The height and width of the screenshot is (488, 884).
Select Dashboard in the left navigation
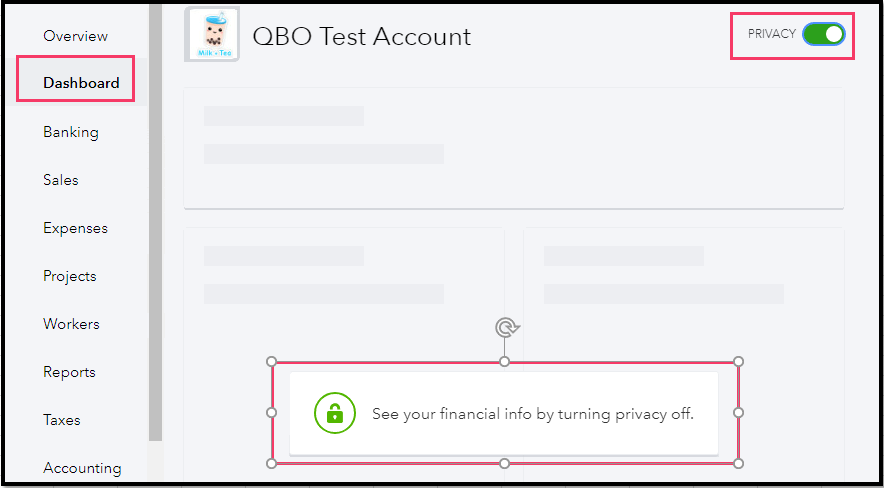[81, 83]
